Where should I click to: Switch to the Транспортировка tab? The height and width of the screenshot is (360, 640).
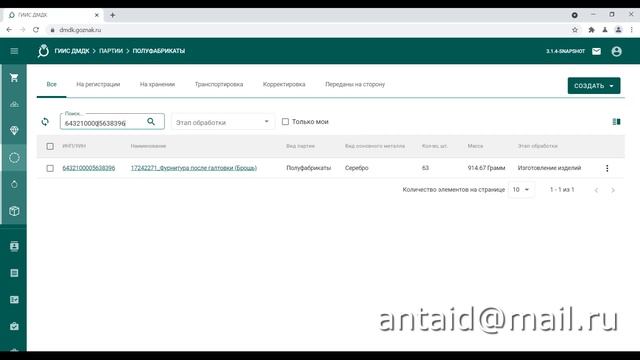click(x=219, y=84)
